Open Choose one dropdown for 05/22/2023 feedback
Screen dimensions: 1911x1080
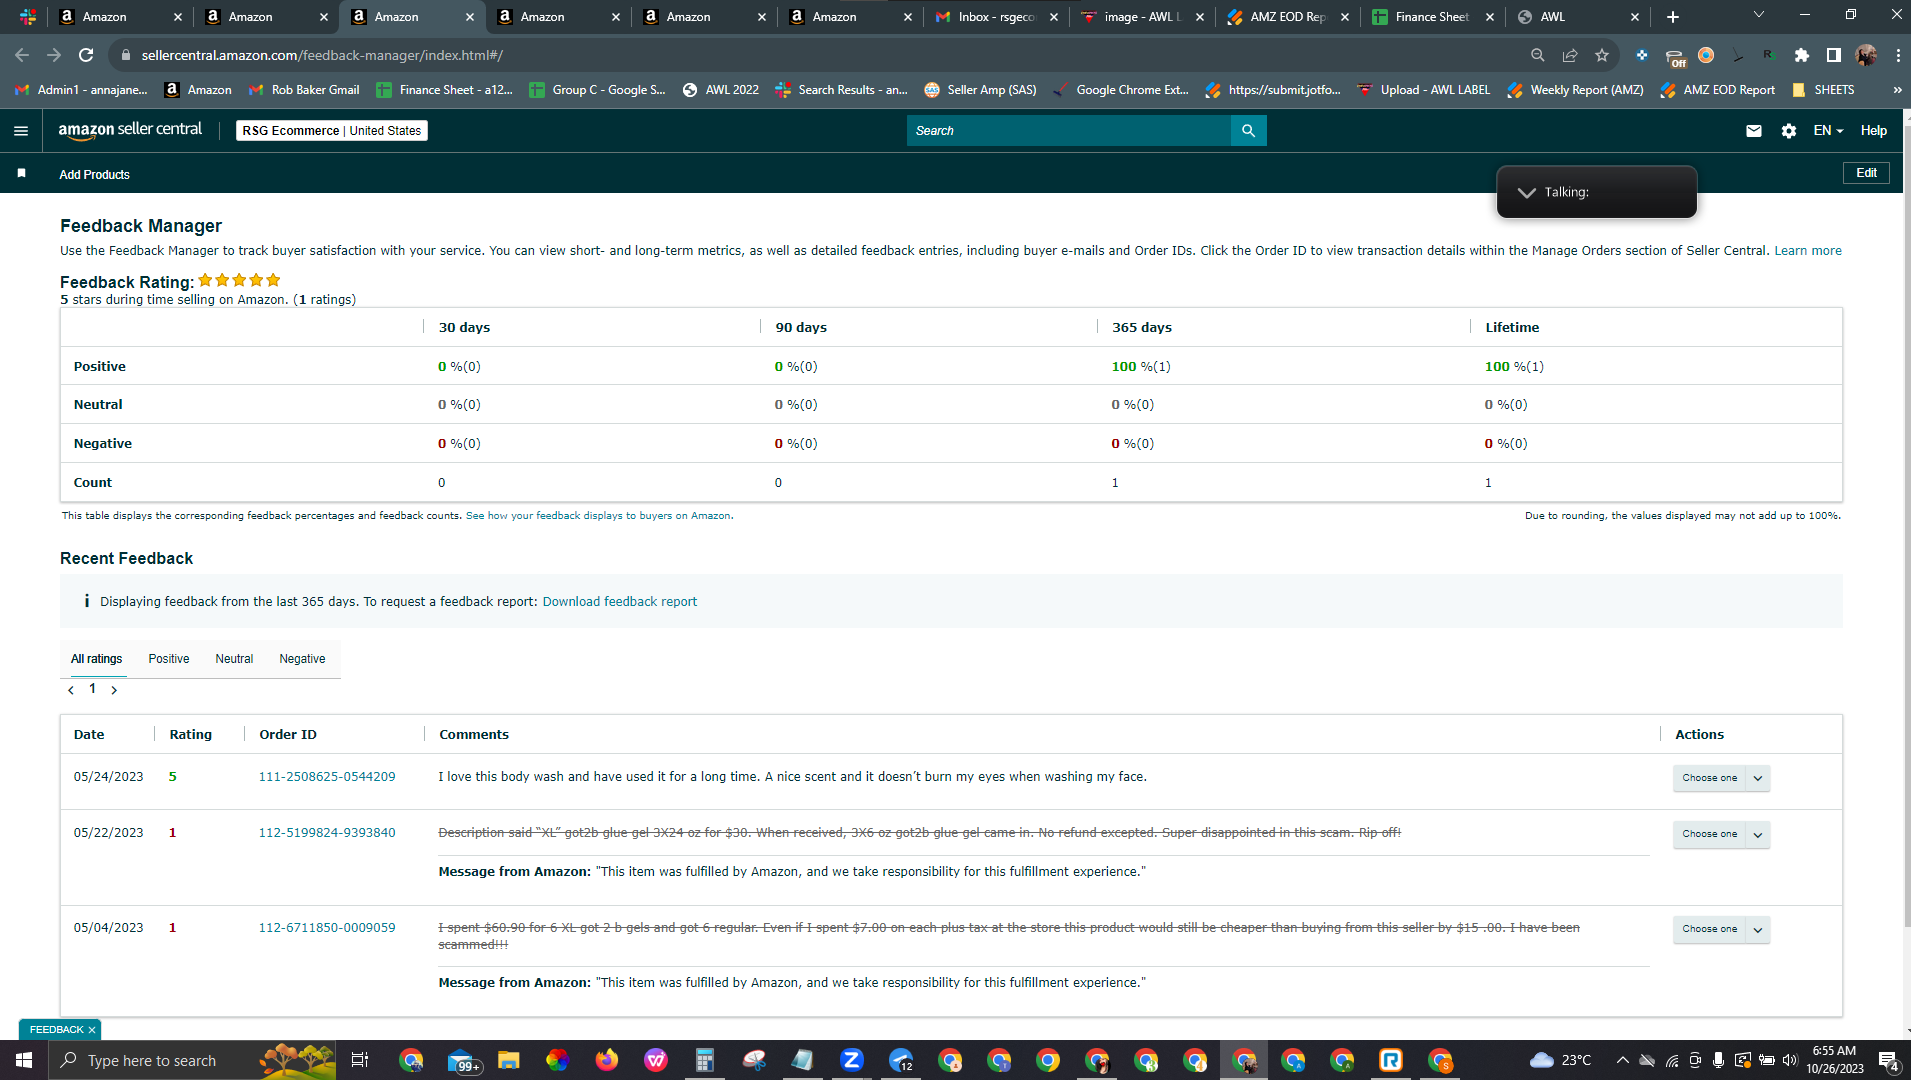[1721, 834]
